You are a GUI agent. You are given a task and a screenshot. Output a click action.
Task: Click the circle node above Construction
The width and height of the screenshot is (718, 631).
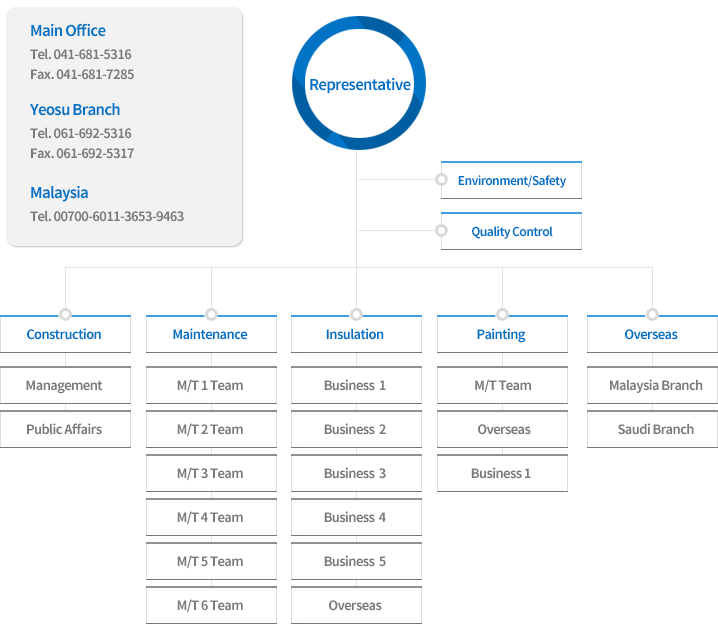pos(65,314)
